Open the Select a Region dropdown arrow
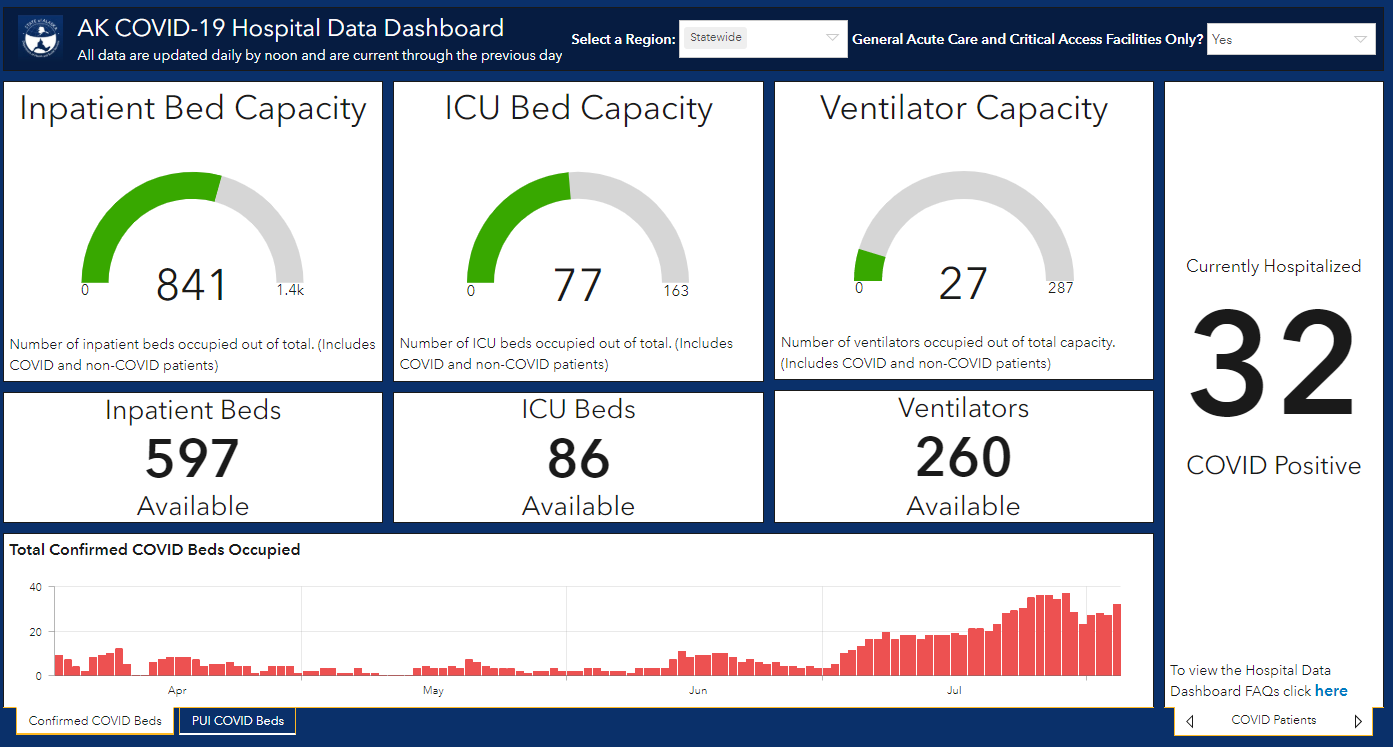Image resolution: width=1393 pixels, height=747 pixels. tap(832, 38)
